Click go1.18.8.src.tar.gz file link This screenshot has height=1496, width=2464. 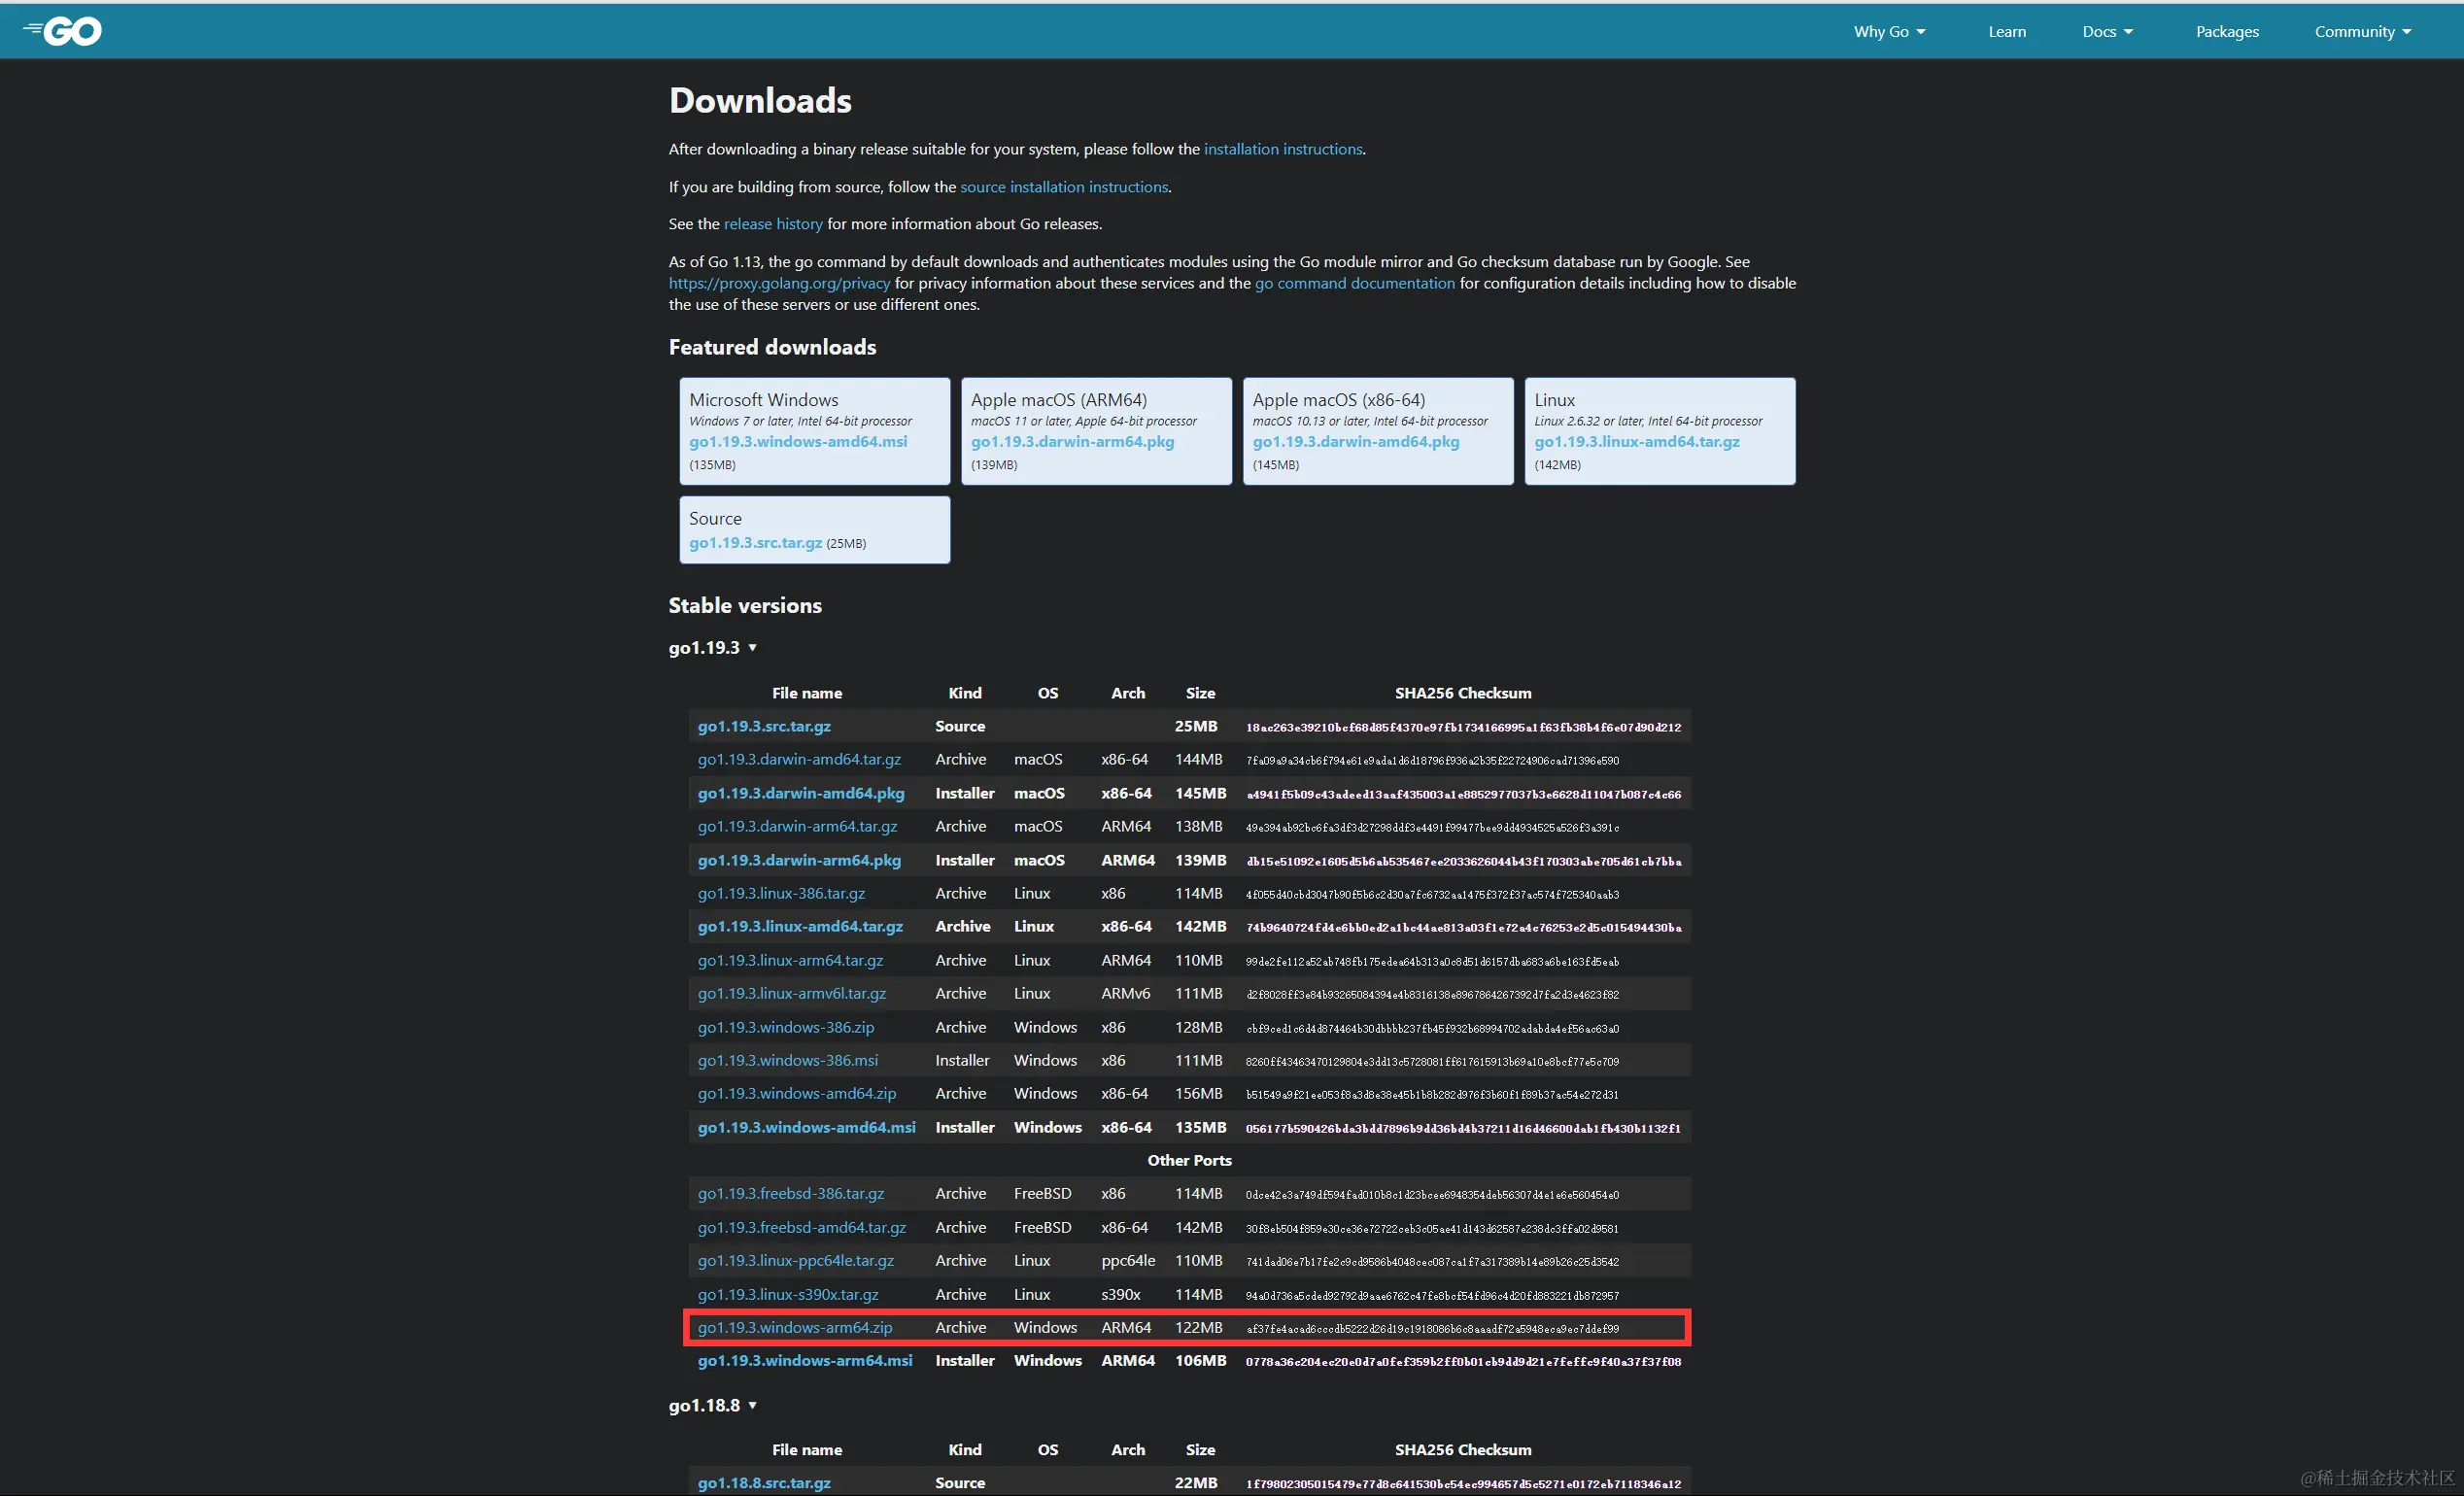coord(763,1482)
